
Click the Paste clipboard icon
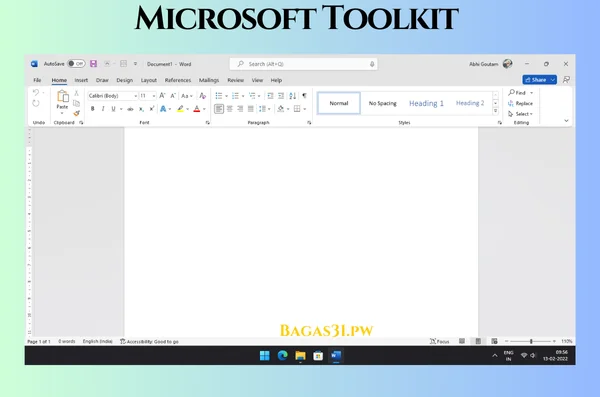[62, 96]
